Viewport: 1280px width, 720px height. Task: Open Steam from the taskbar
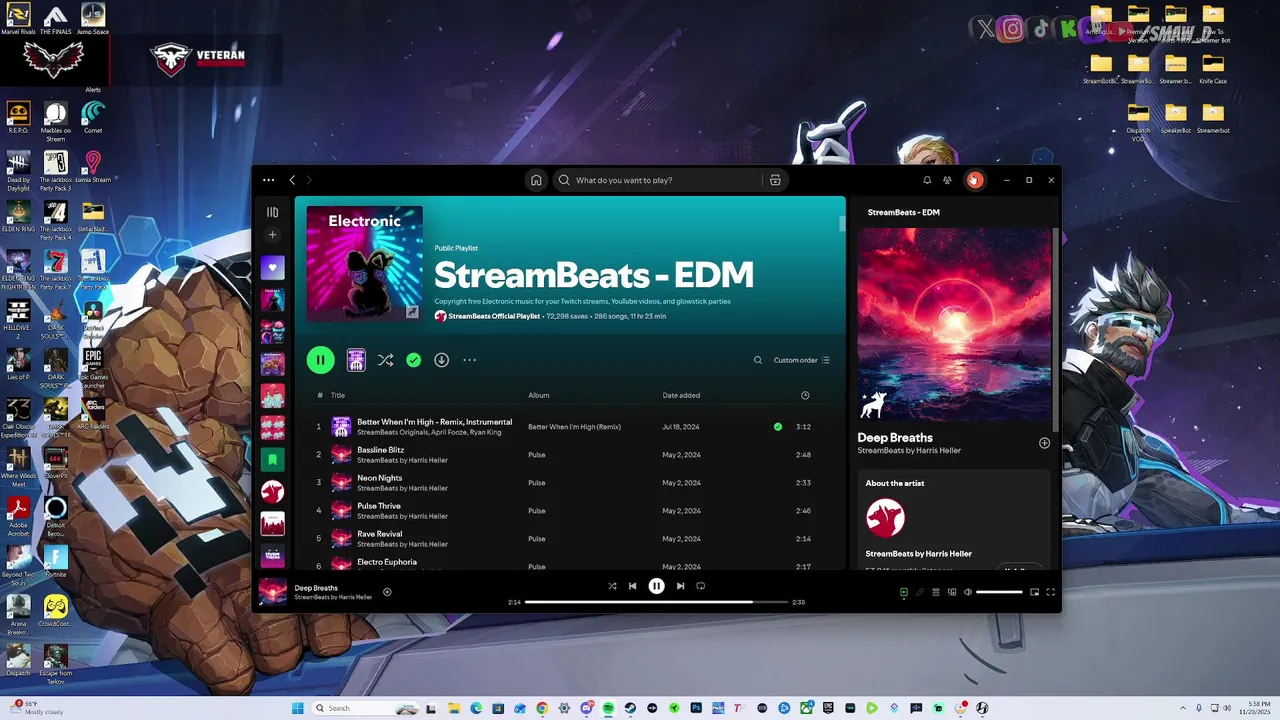(630, 708)
